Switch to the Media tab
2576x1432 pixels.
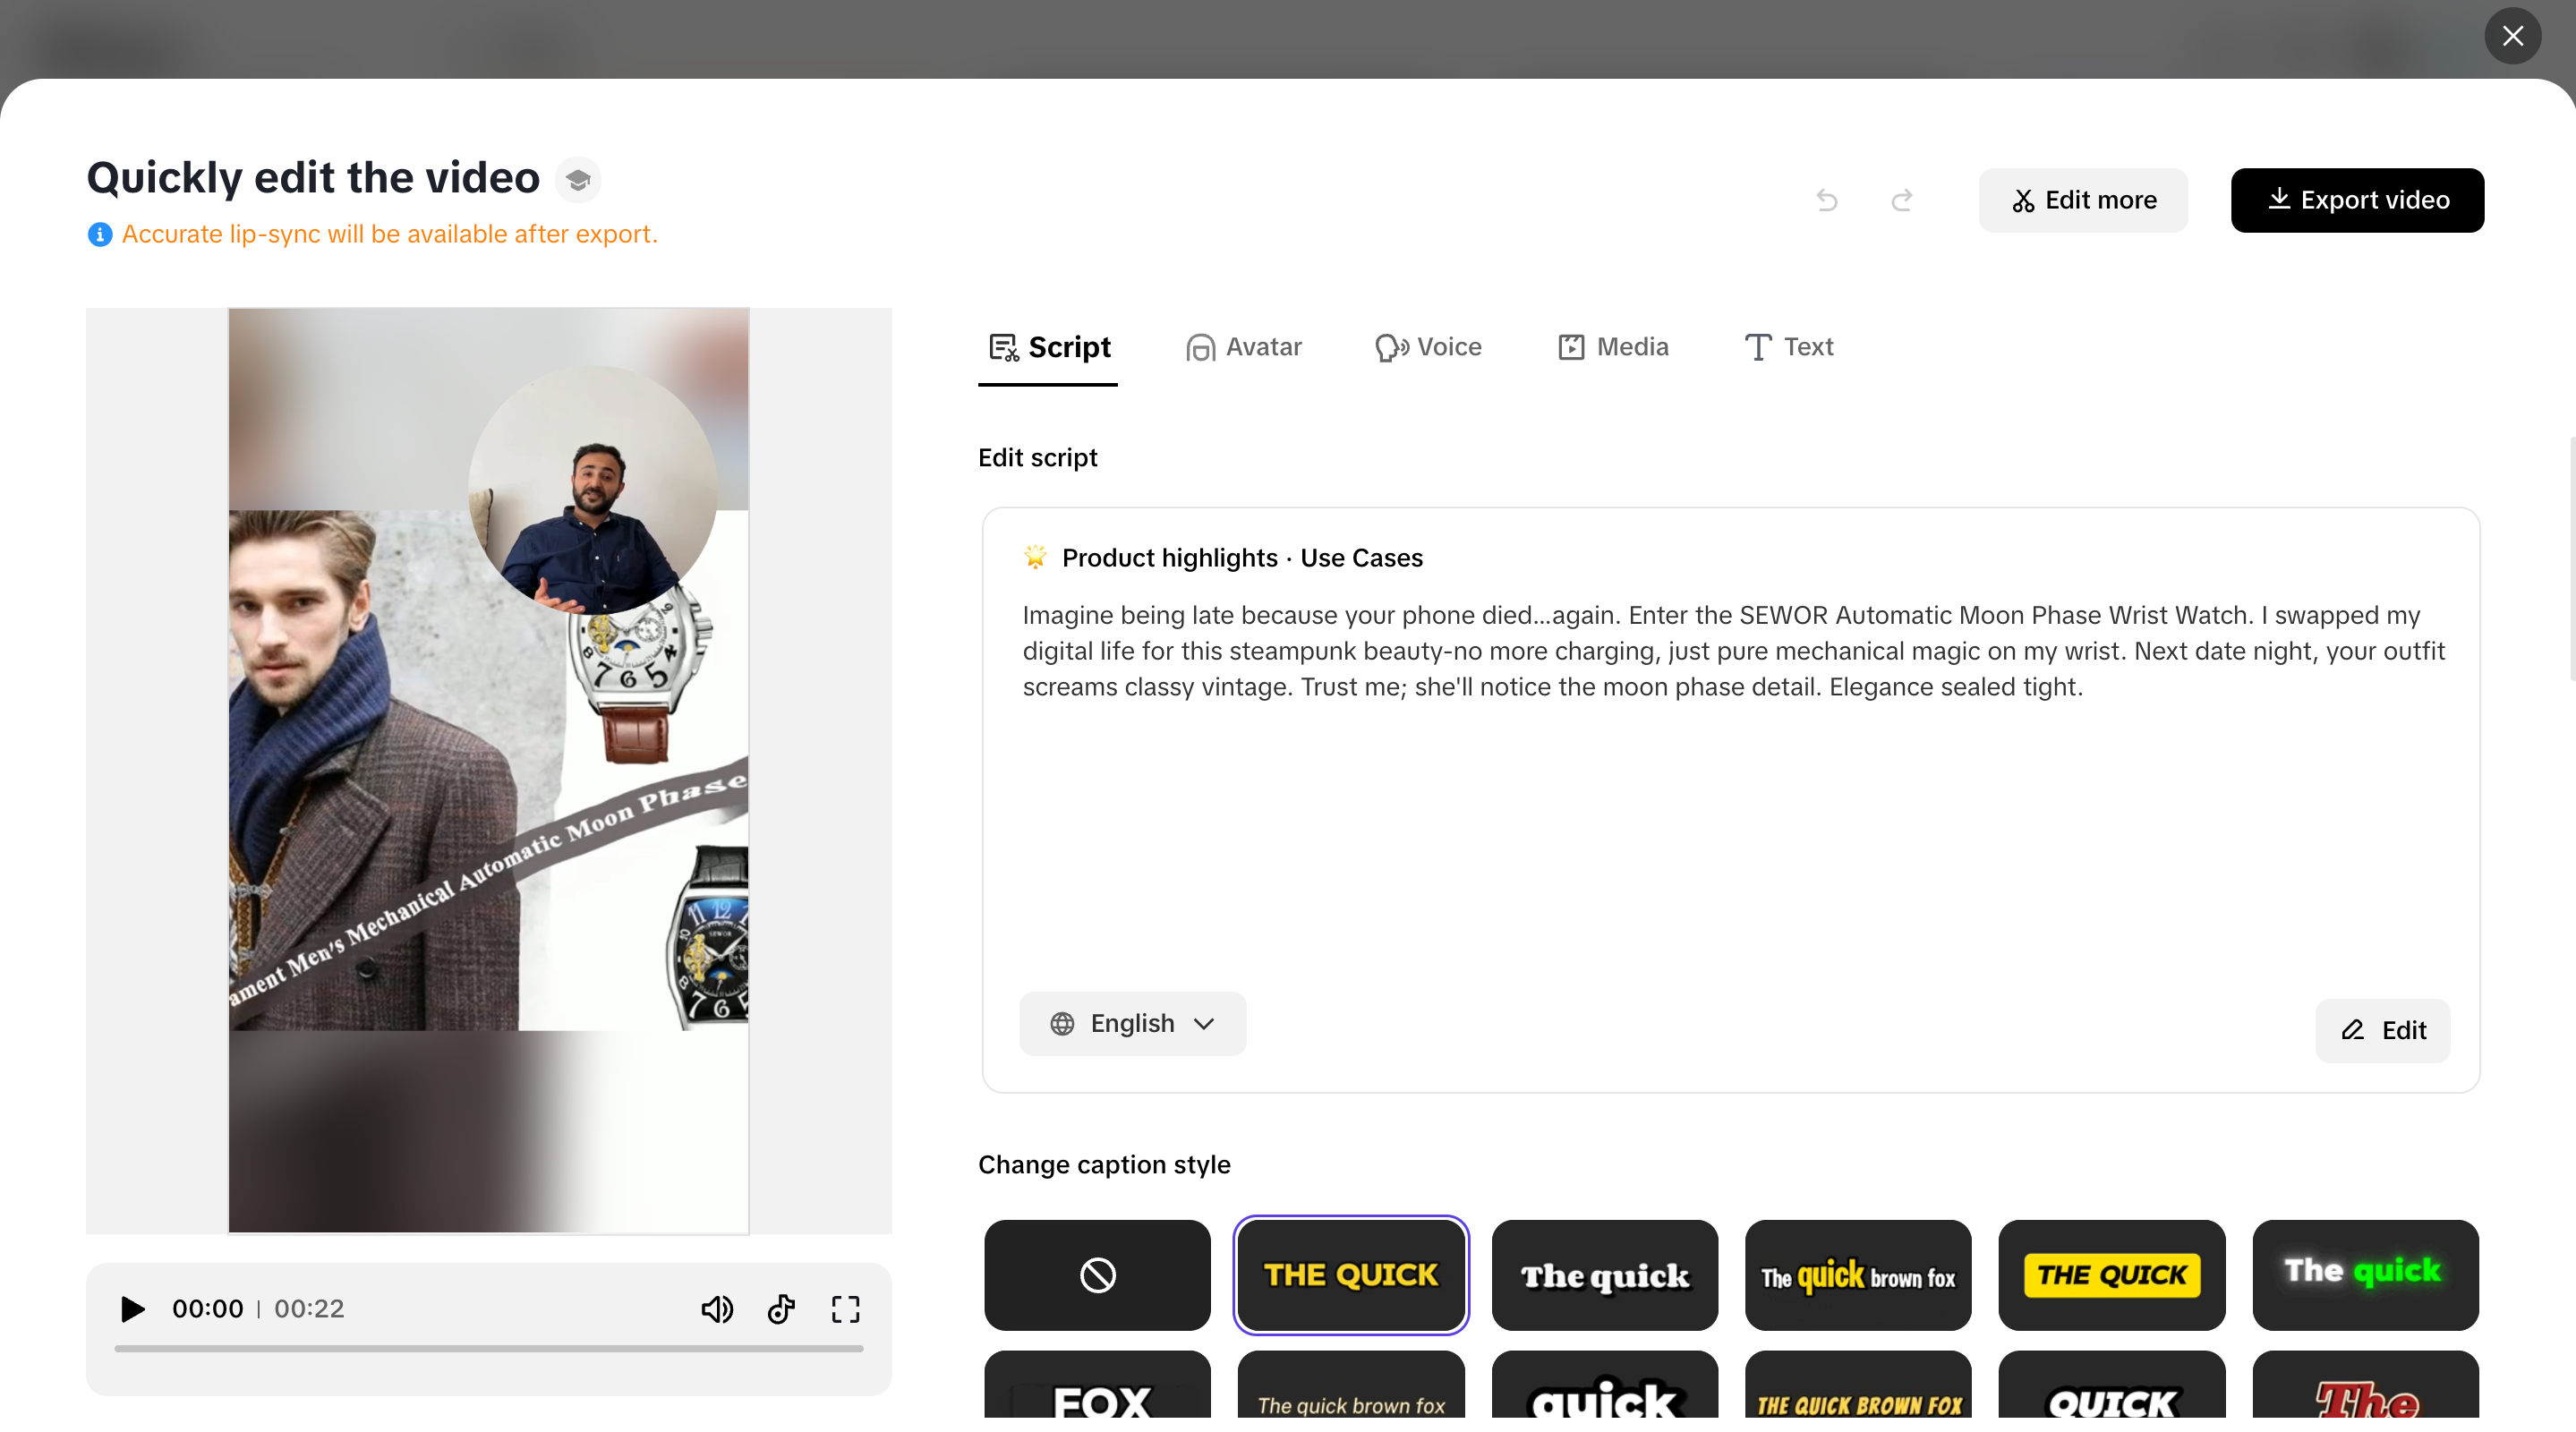click(x=1612, y=347)
